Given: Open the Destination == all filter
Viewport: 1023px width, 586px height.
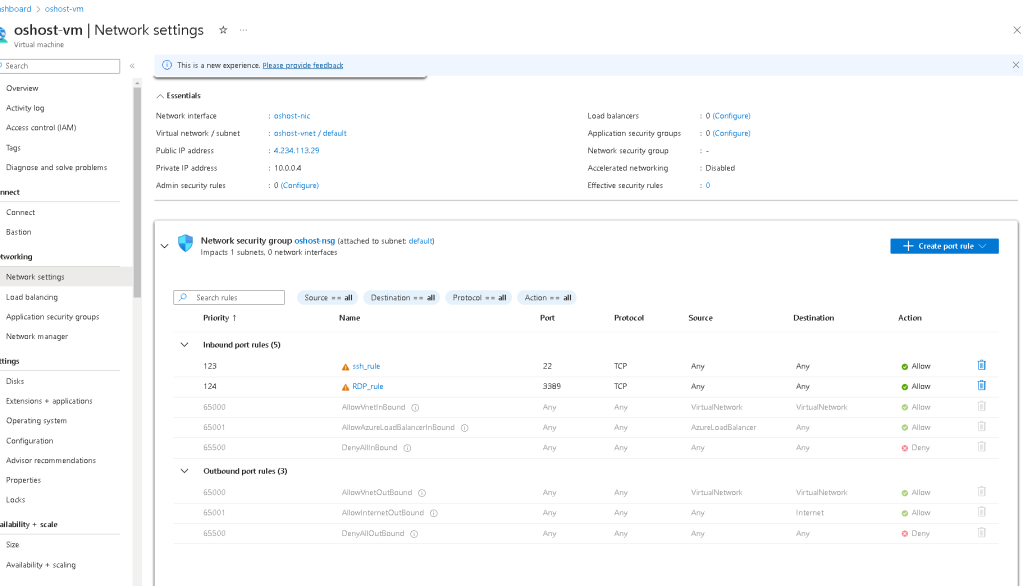Looking at the screenshot, I should [x=402, y=298].
